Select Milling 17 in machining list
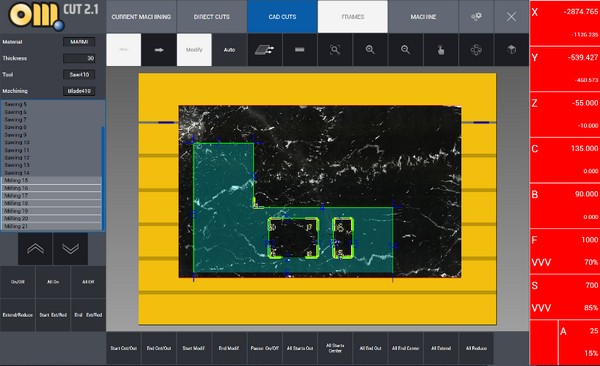The width and height of the screenshot is (600, 366). point(52,196)
